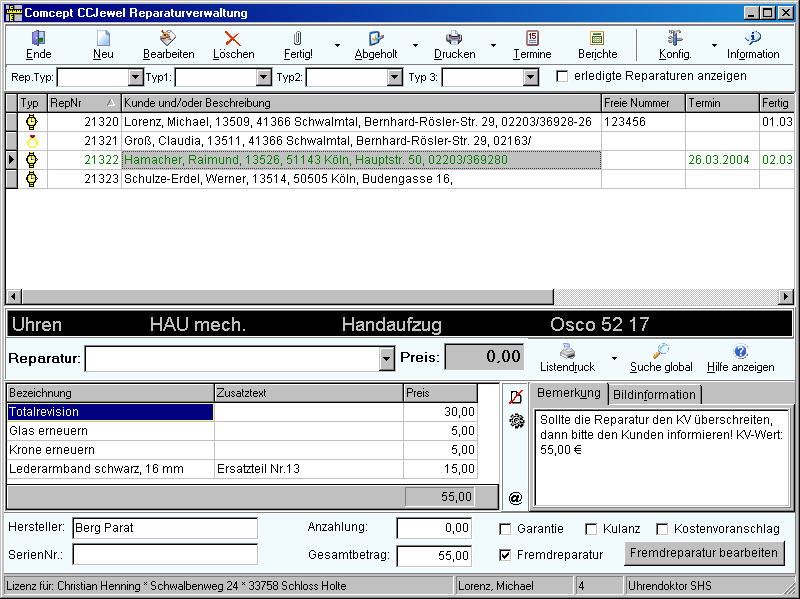Click the @ email icon
800x599 pixels.
tap(515, 497)
